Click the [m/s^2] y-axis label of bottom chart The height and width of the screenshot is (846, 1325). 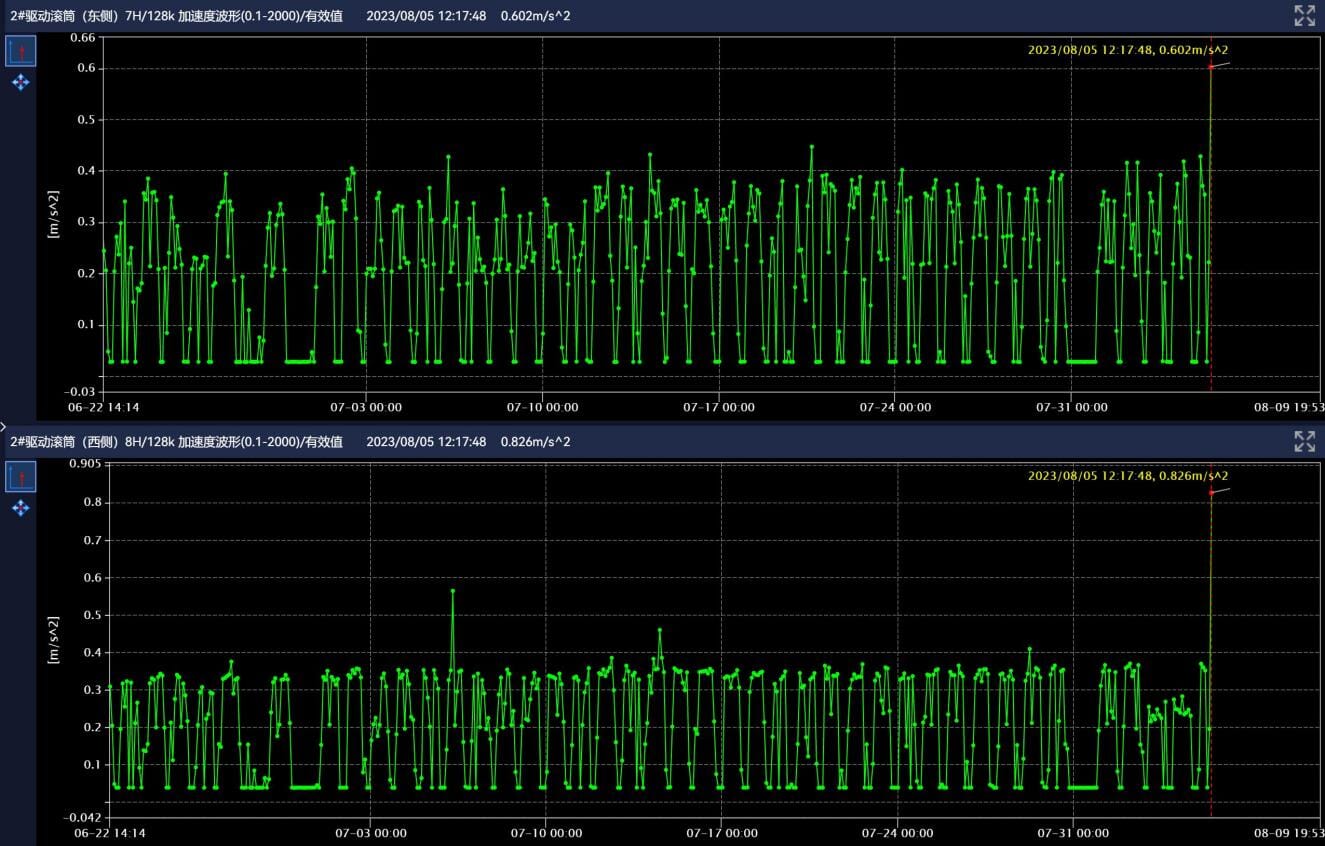pos(53,640)
